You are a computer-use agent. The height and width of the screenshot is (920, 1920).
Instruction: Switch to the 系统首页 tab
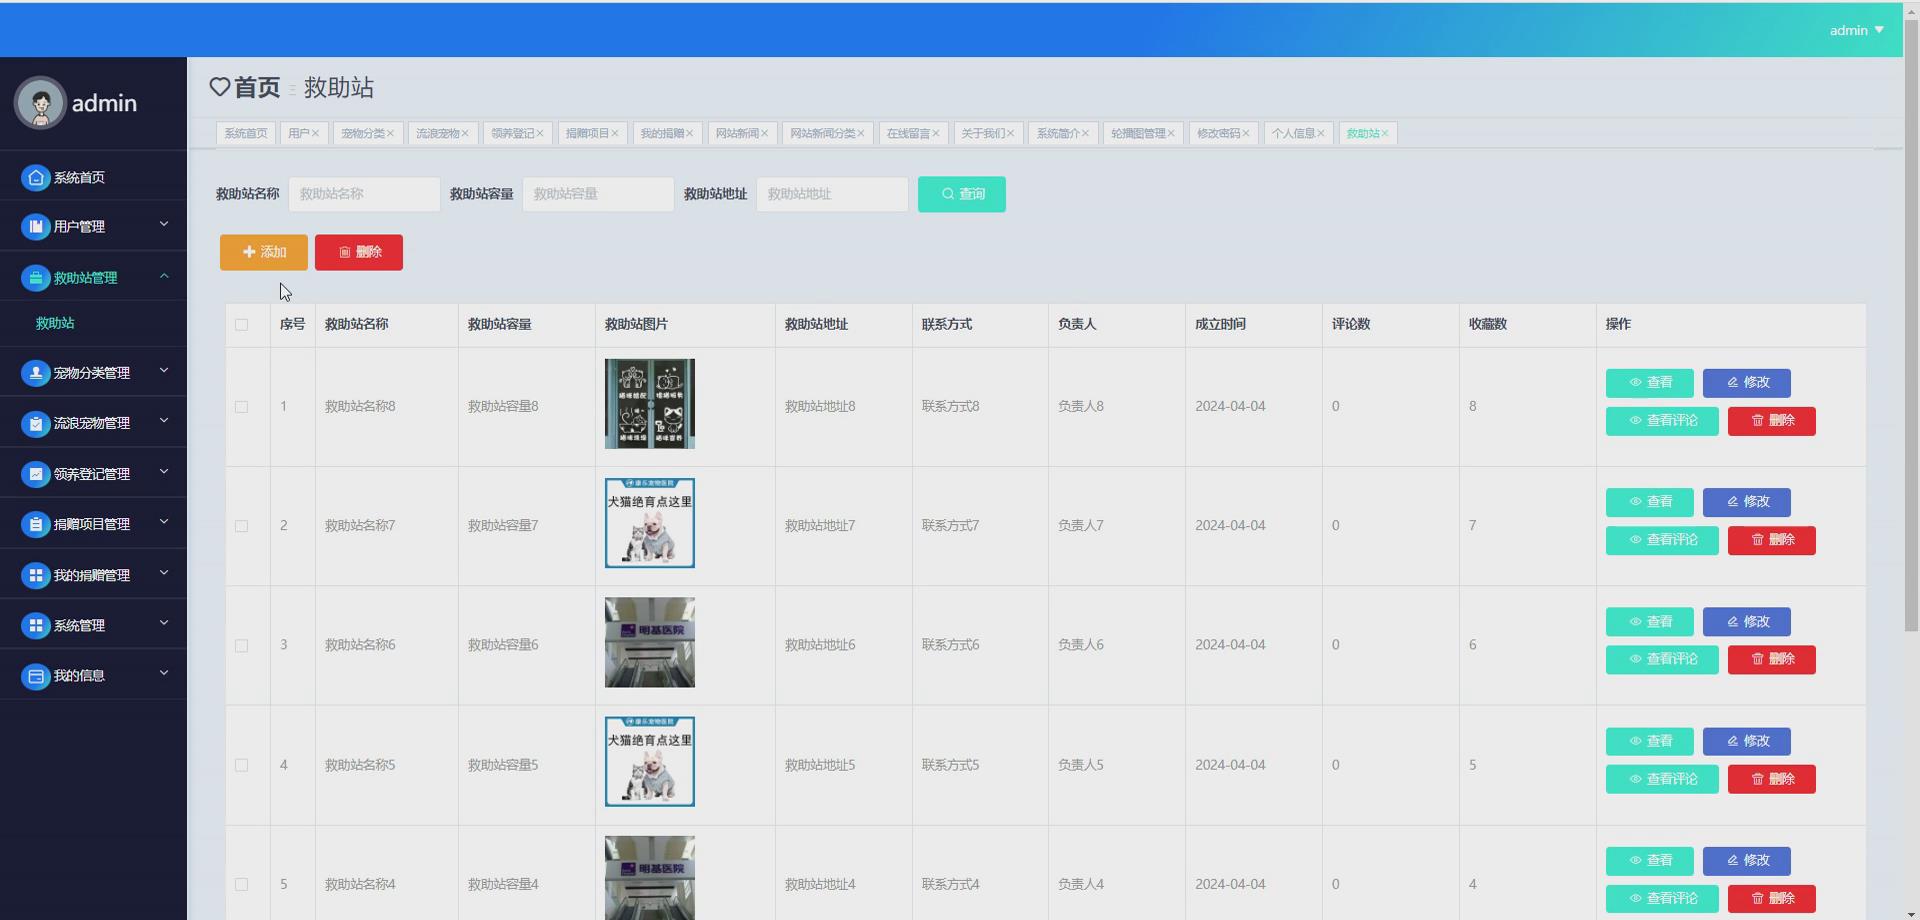(246, 133)
